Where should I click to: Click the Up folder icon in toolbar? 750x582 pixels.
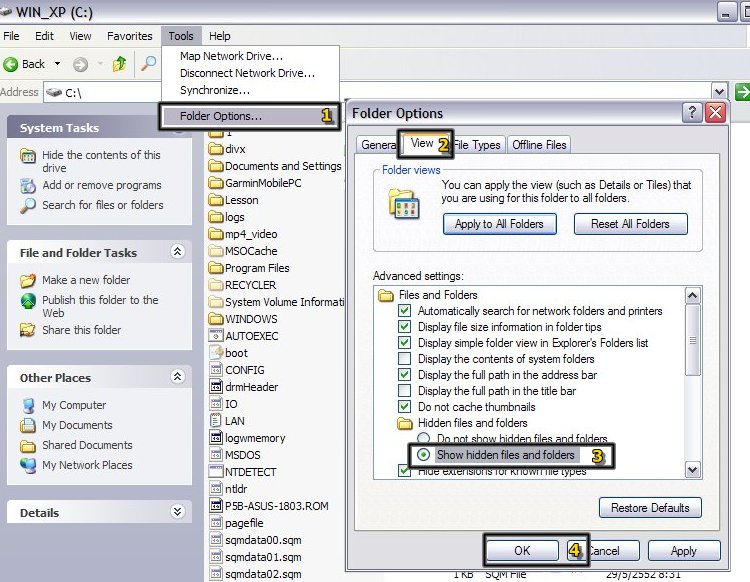(120, 64)
